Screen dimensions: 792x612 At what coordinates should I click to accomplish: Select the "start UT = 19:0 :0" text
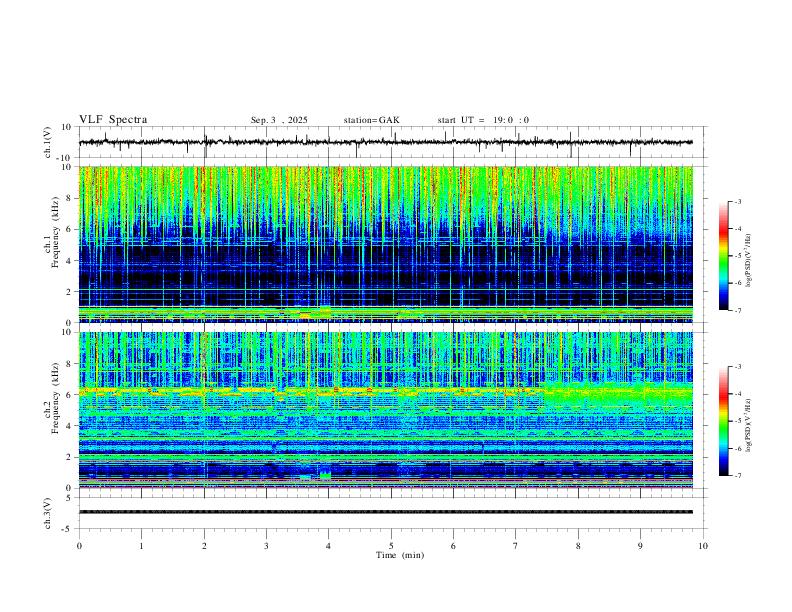(483, 120)
